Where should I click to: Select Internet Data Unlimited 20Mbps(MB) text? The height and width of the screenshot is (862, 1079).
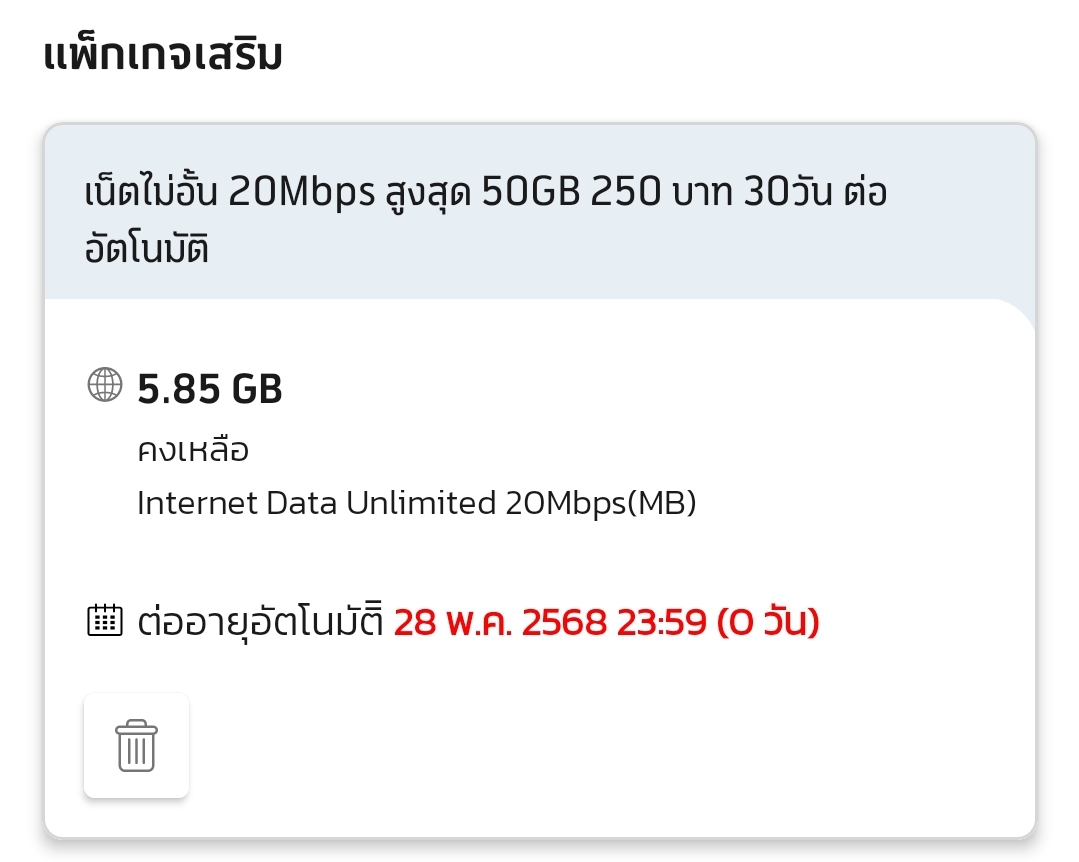(417, 504)
